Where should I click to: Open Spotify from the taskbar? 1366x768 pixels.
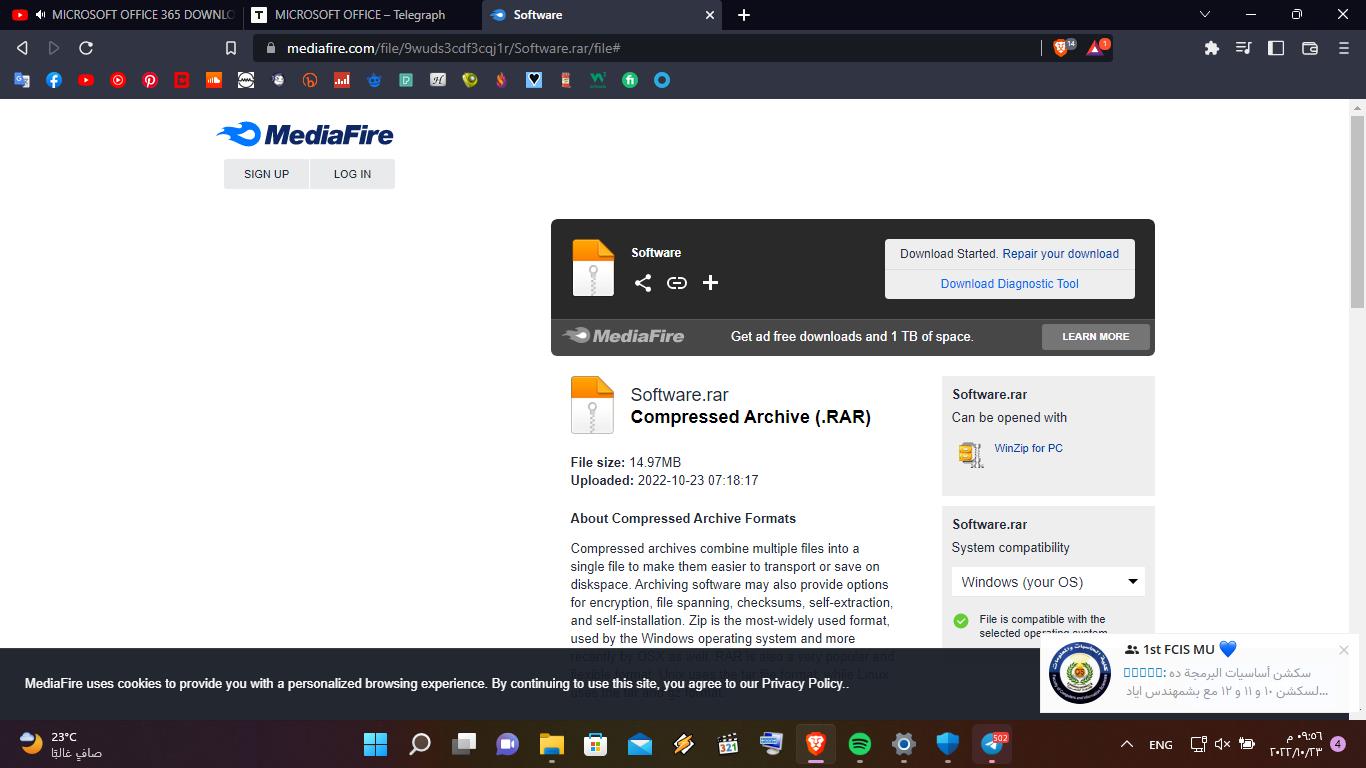tap(859, 744)
